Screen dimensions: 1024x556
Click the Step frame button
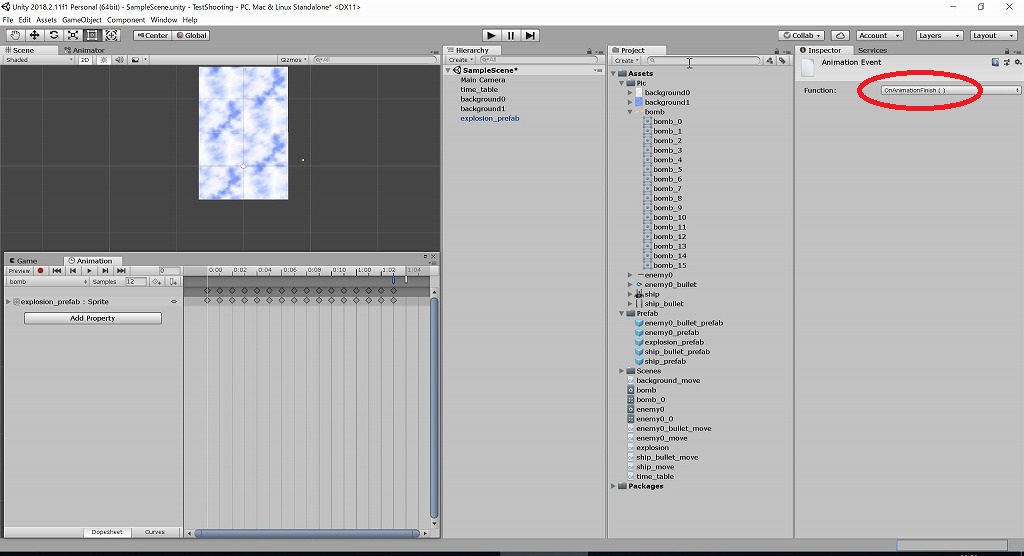[x=530, y=35]
